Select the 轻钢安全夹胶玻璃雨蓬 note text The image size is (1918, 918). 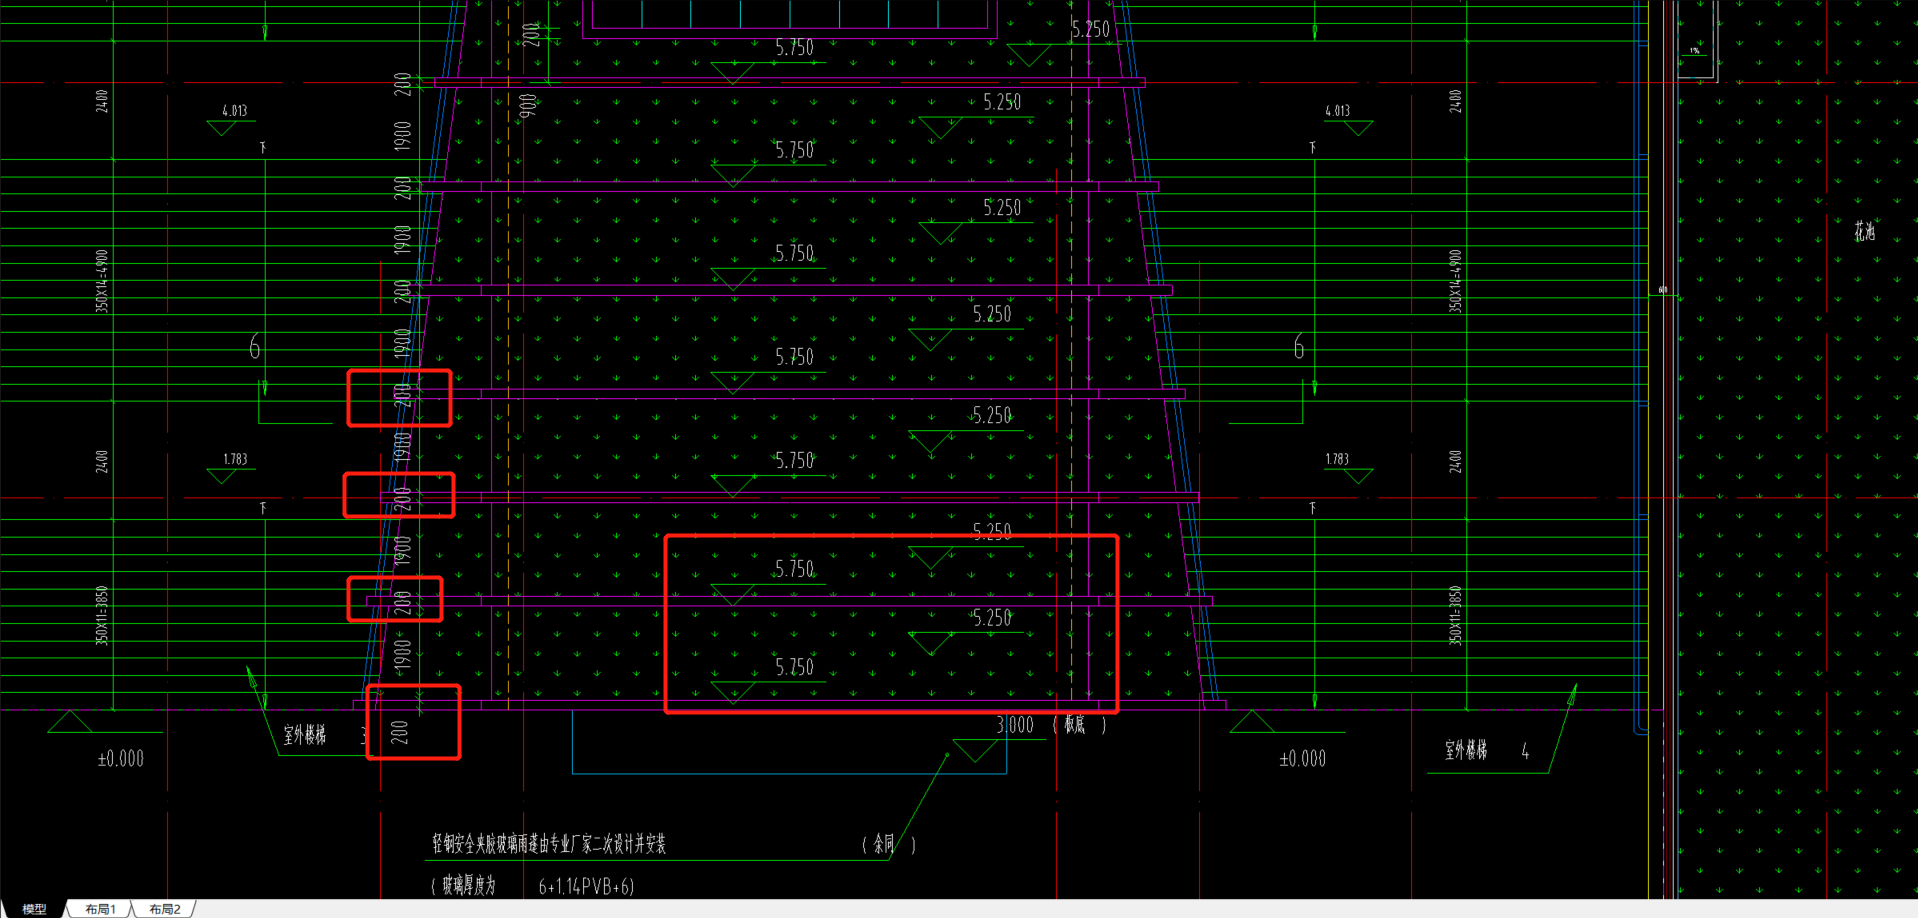coord(549,844)
